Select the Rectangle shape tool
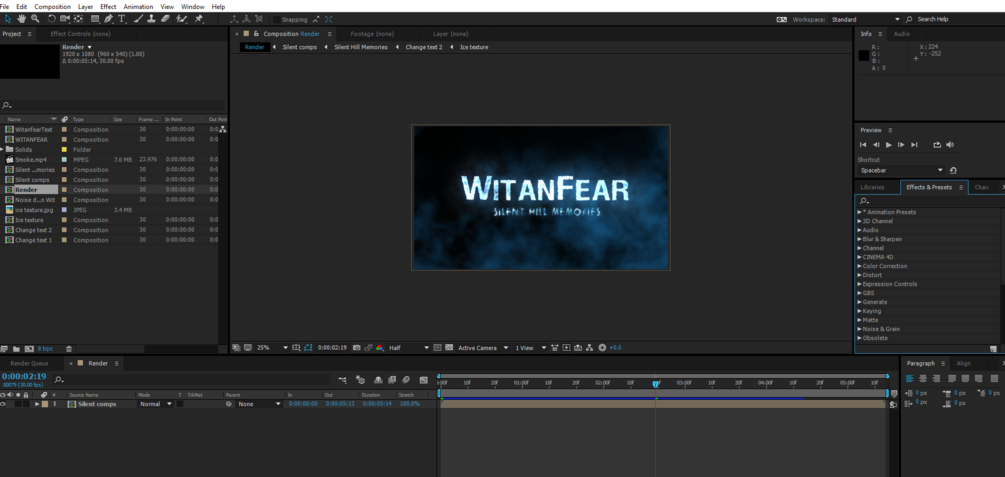Viewport: 1005px width, 477px height. [x=95, y=19]
